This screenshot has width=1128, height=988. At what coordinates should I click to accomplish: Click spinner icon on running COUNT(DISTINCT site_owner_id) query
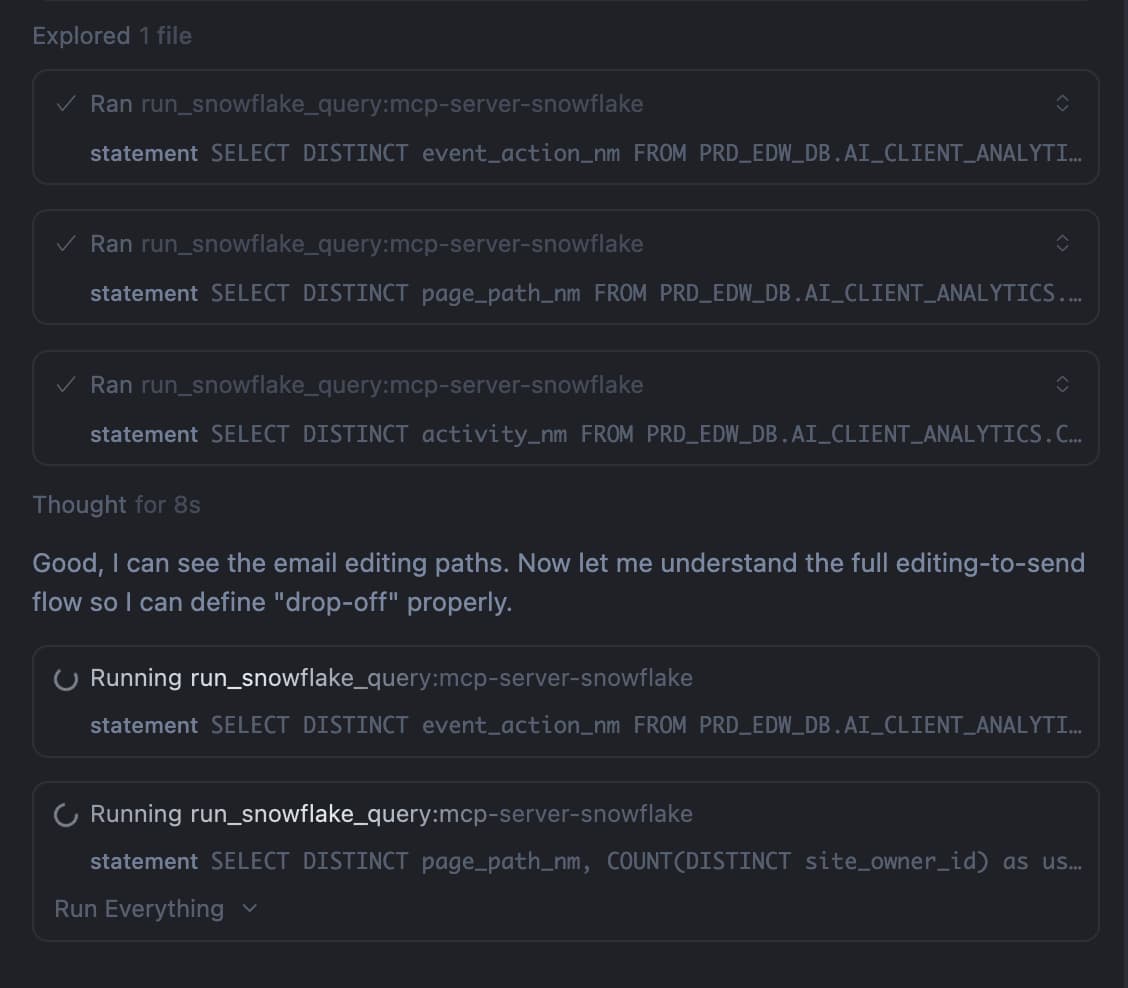click(66, 815)
